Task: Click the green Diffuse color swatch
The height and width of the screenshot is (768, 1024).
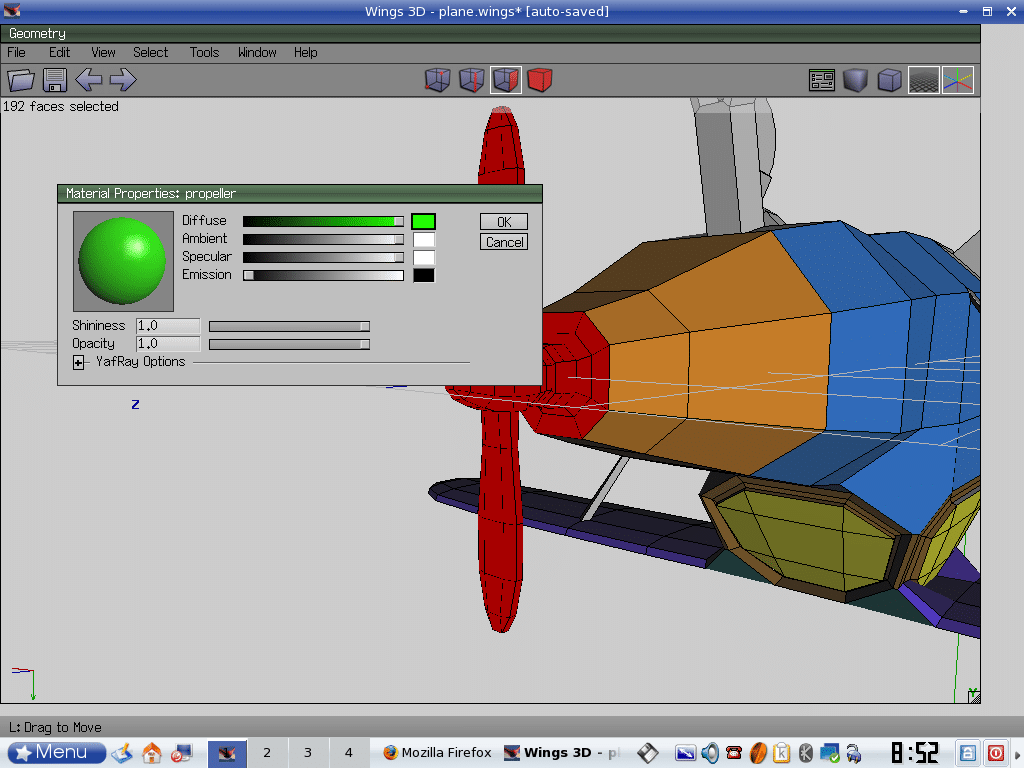Action: point(423,221)
